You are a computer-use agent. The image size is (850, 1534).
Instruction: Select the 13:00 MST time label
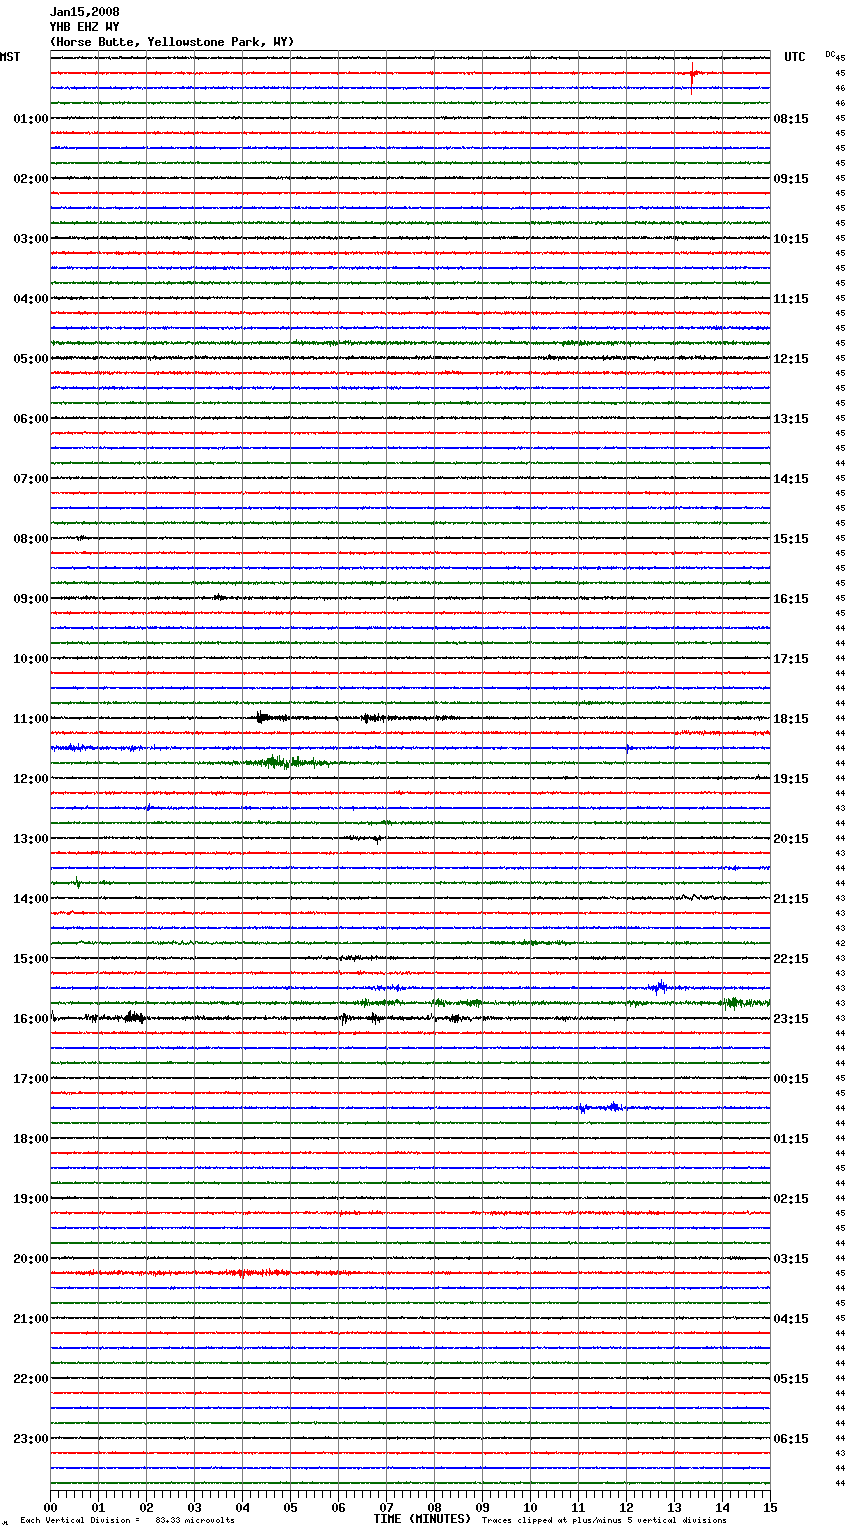tap(31, 839)
